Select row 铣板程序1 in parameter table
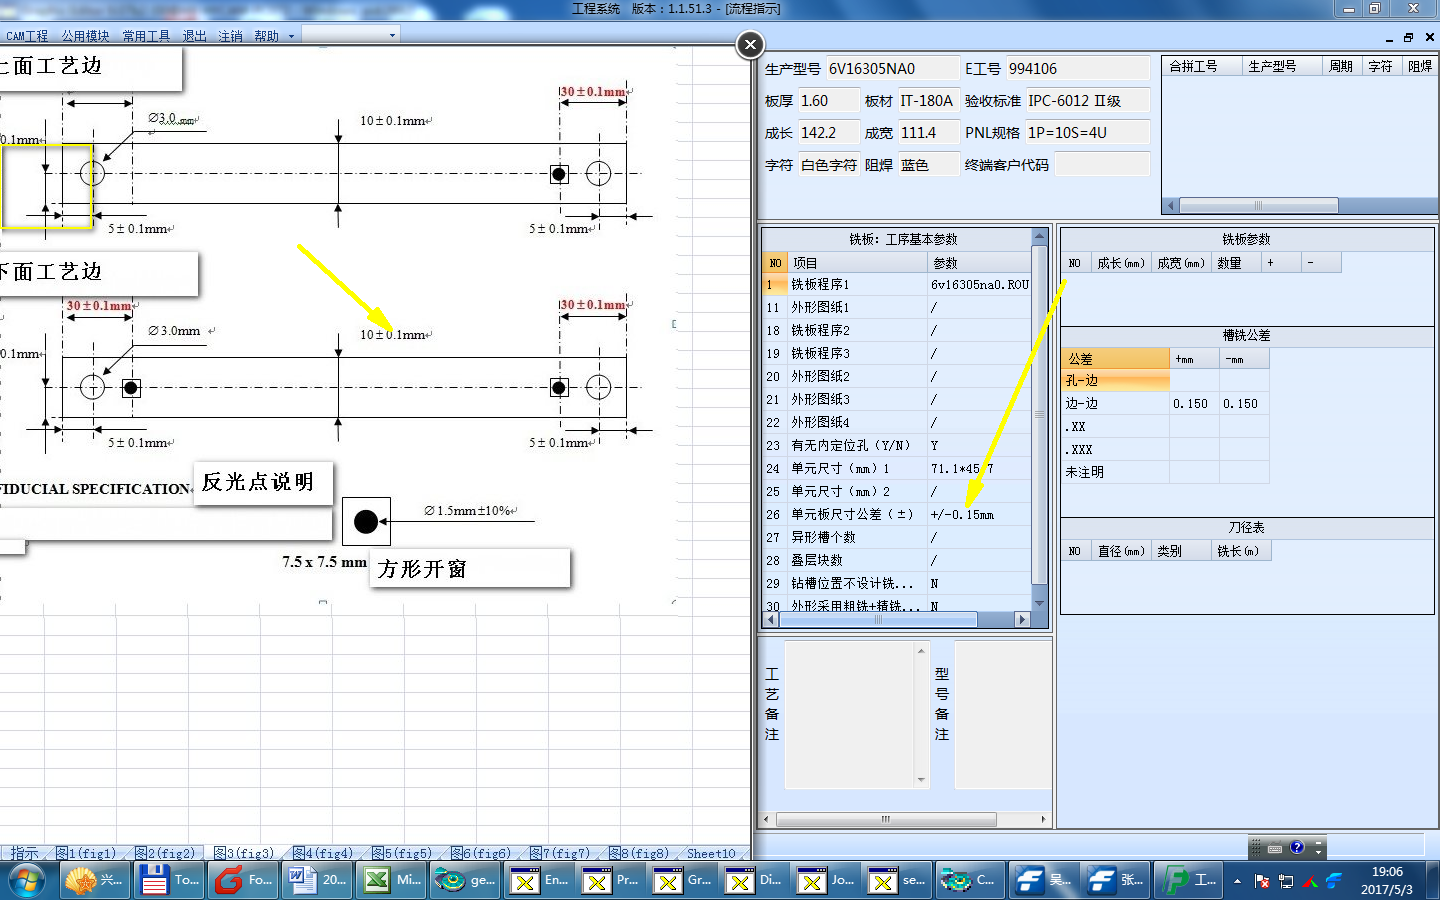The height and width of the screenshot is (900, 1440). (896, 285)
